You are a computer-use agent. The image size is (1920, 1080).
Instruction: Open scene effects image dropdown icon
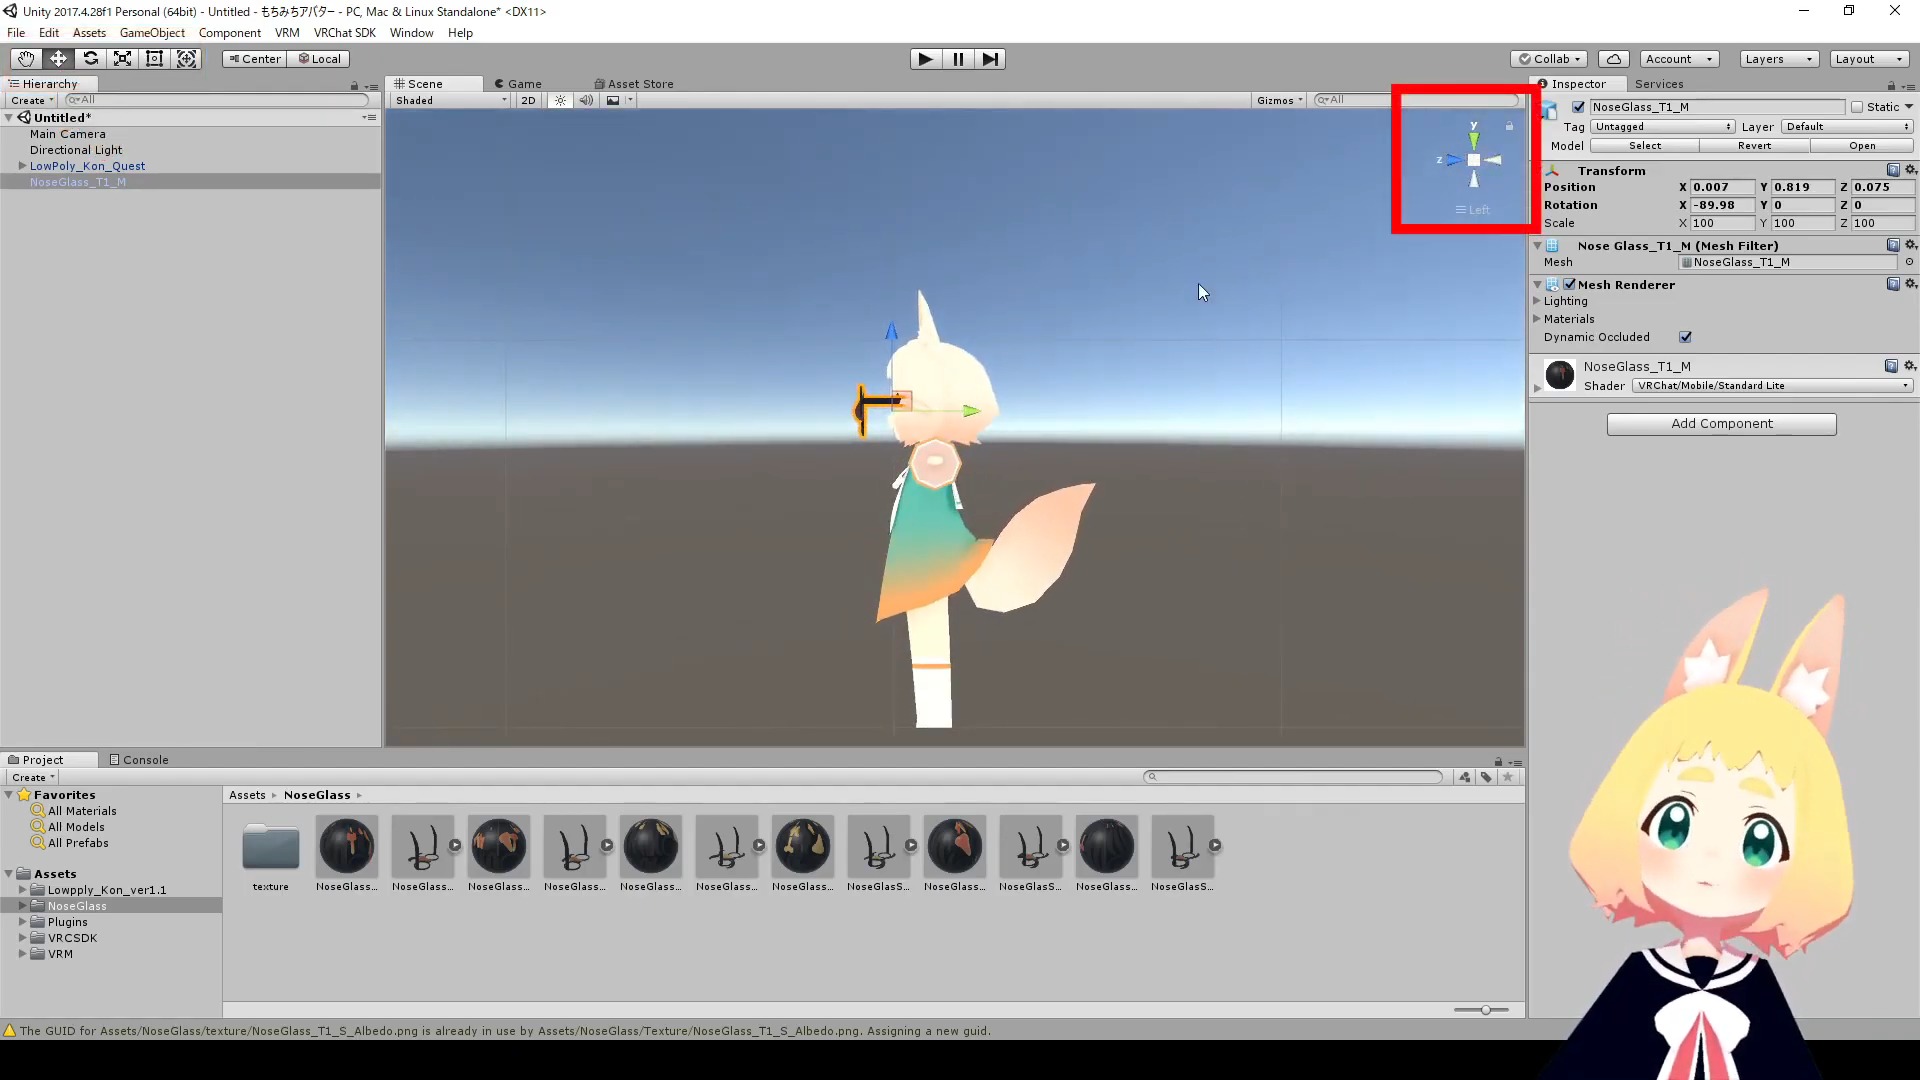click(x=618, y=100)
